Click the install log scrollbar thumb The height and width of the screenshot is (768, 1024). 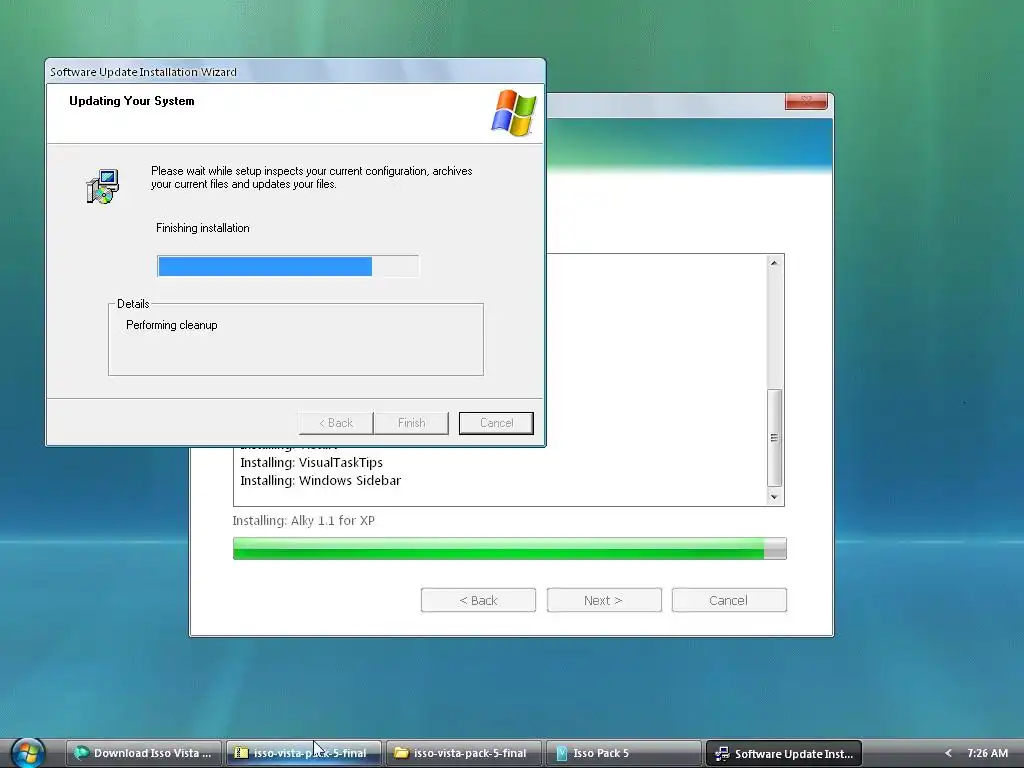(774, 438)
